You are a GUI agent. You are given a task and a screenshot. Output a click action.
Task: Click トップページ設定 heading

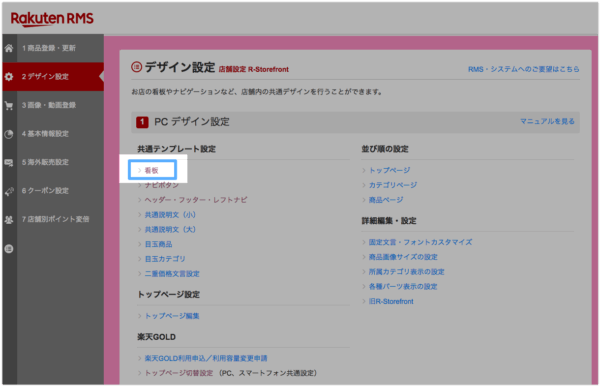(168, 295)
